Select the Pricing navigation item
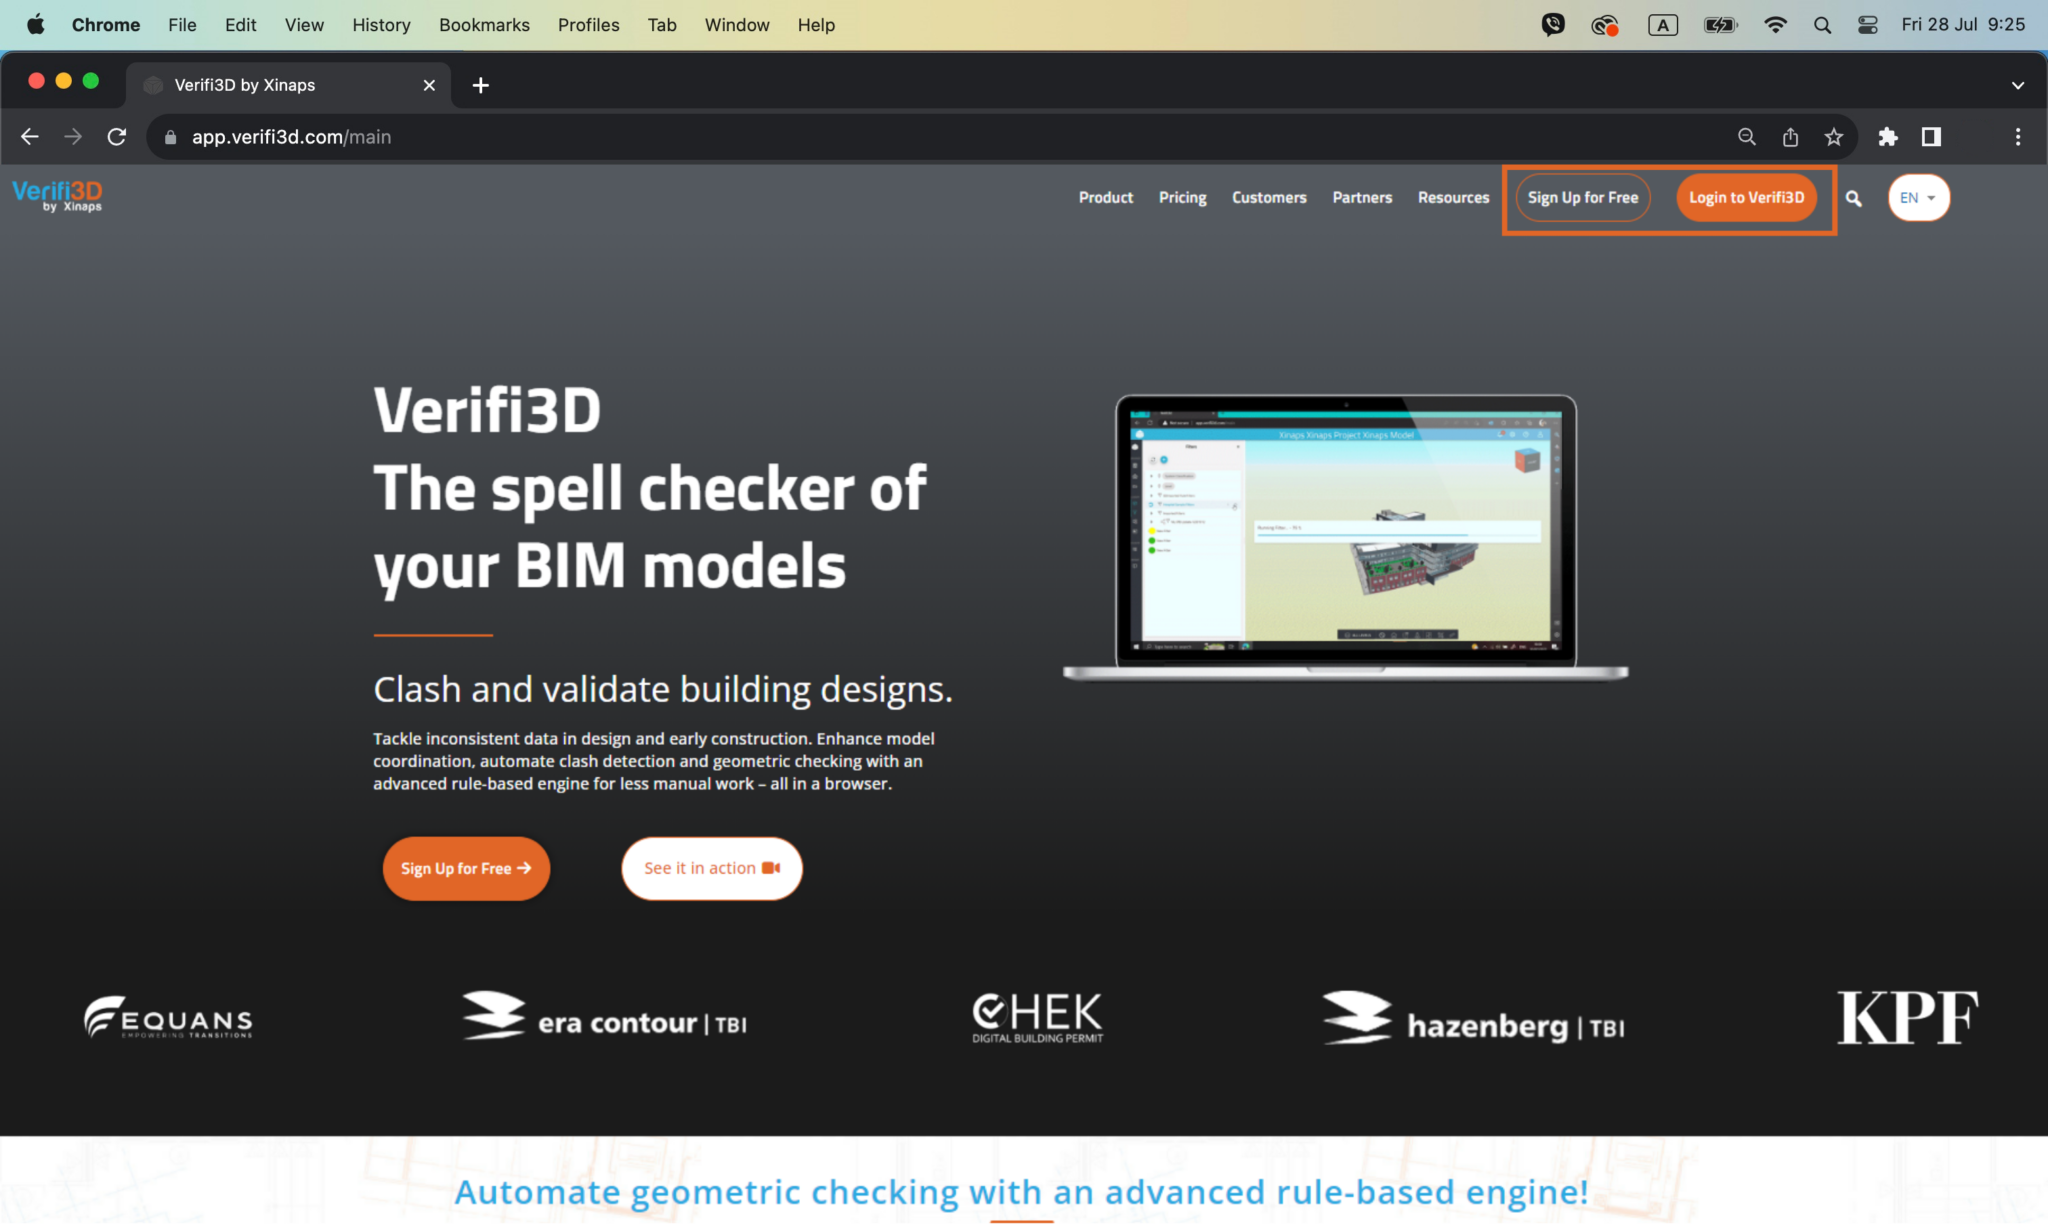Image resolution: width=2048 pixels, height=1227 pixels. pyautogui.click(x=1181, y=198)
